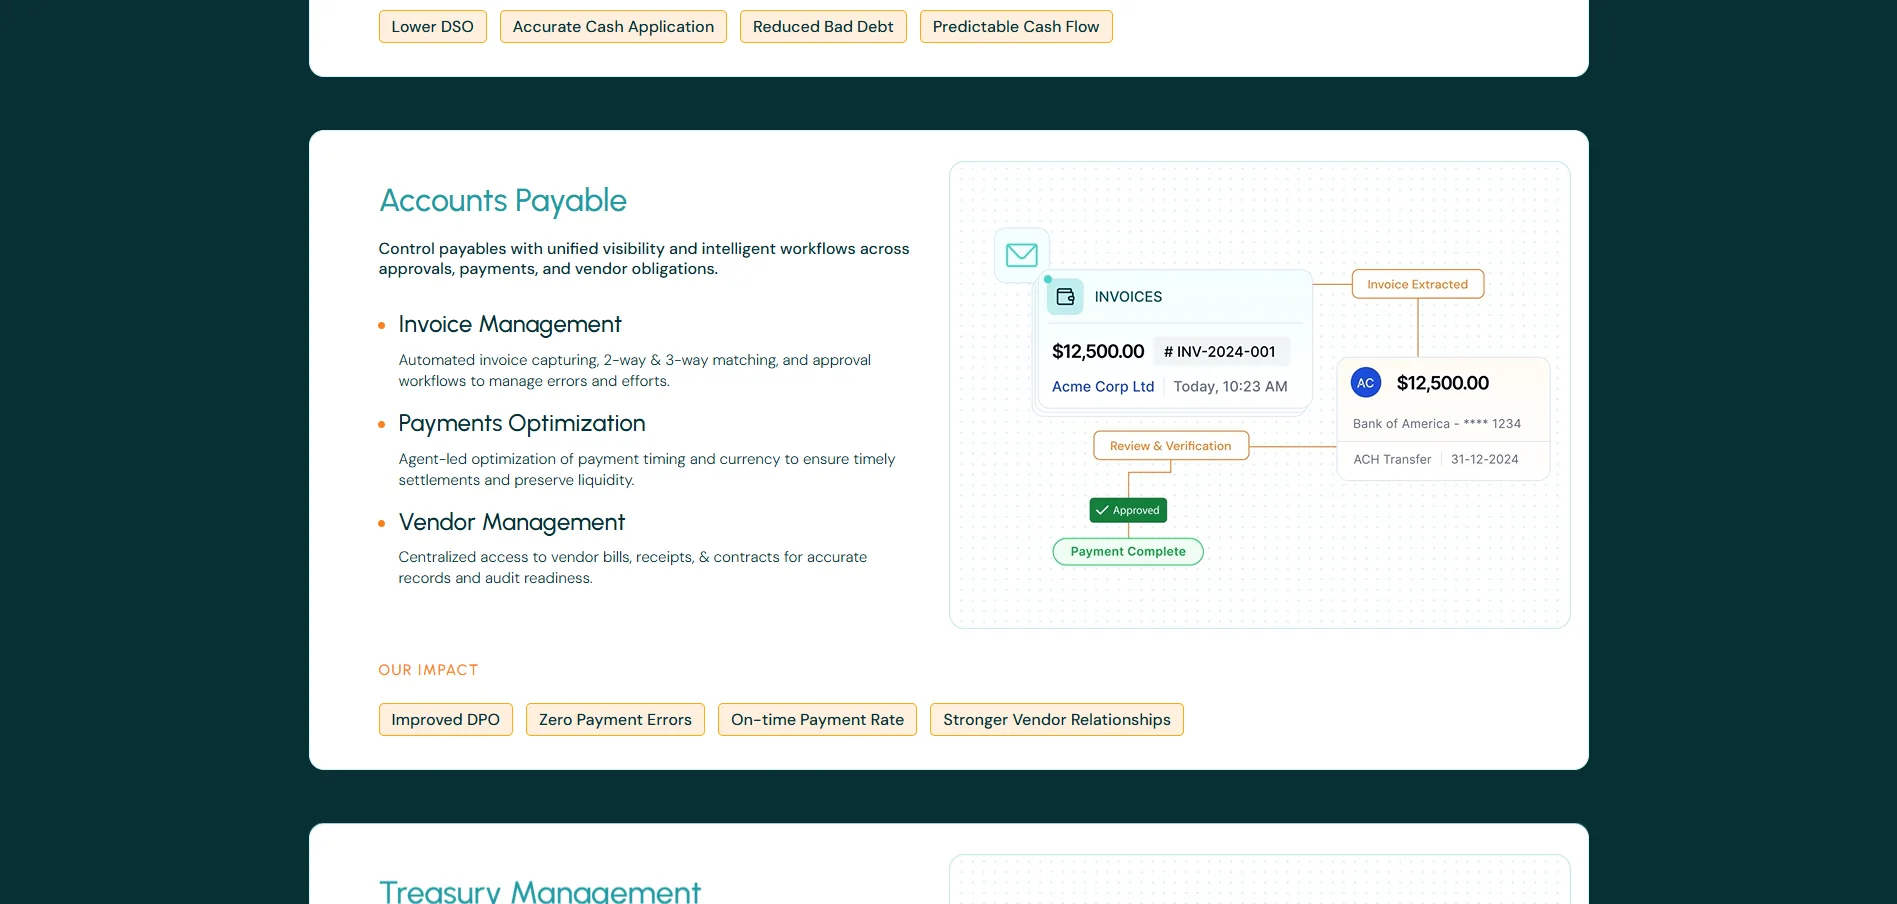Click the OUR IMPACT label
Image resolution: width=1897 pixels, height=904 pixels.
(x=428, y=670)
